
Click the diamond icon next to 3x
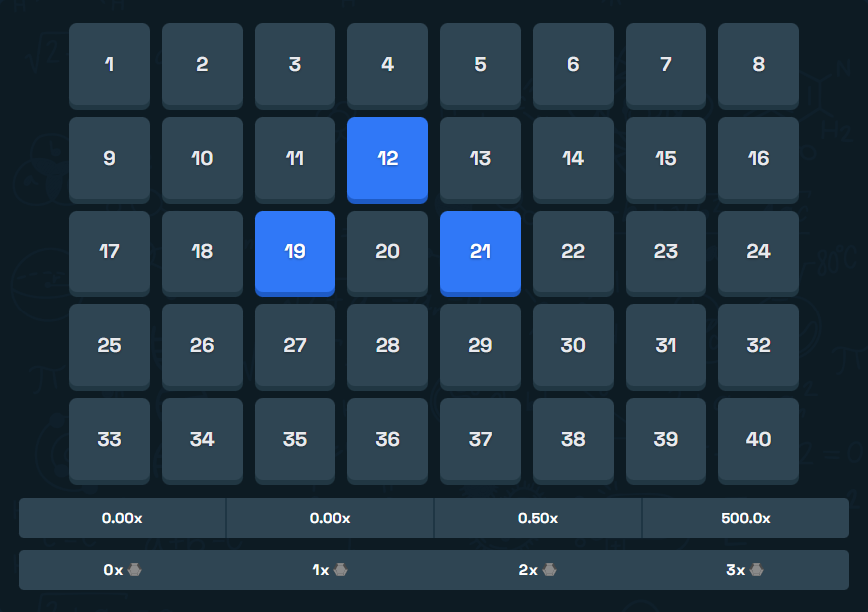tap(755, 570)
